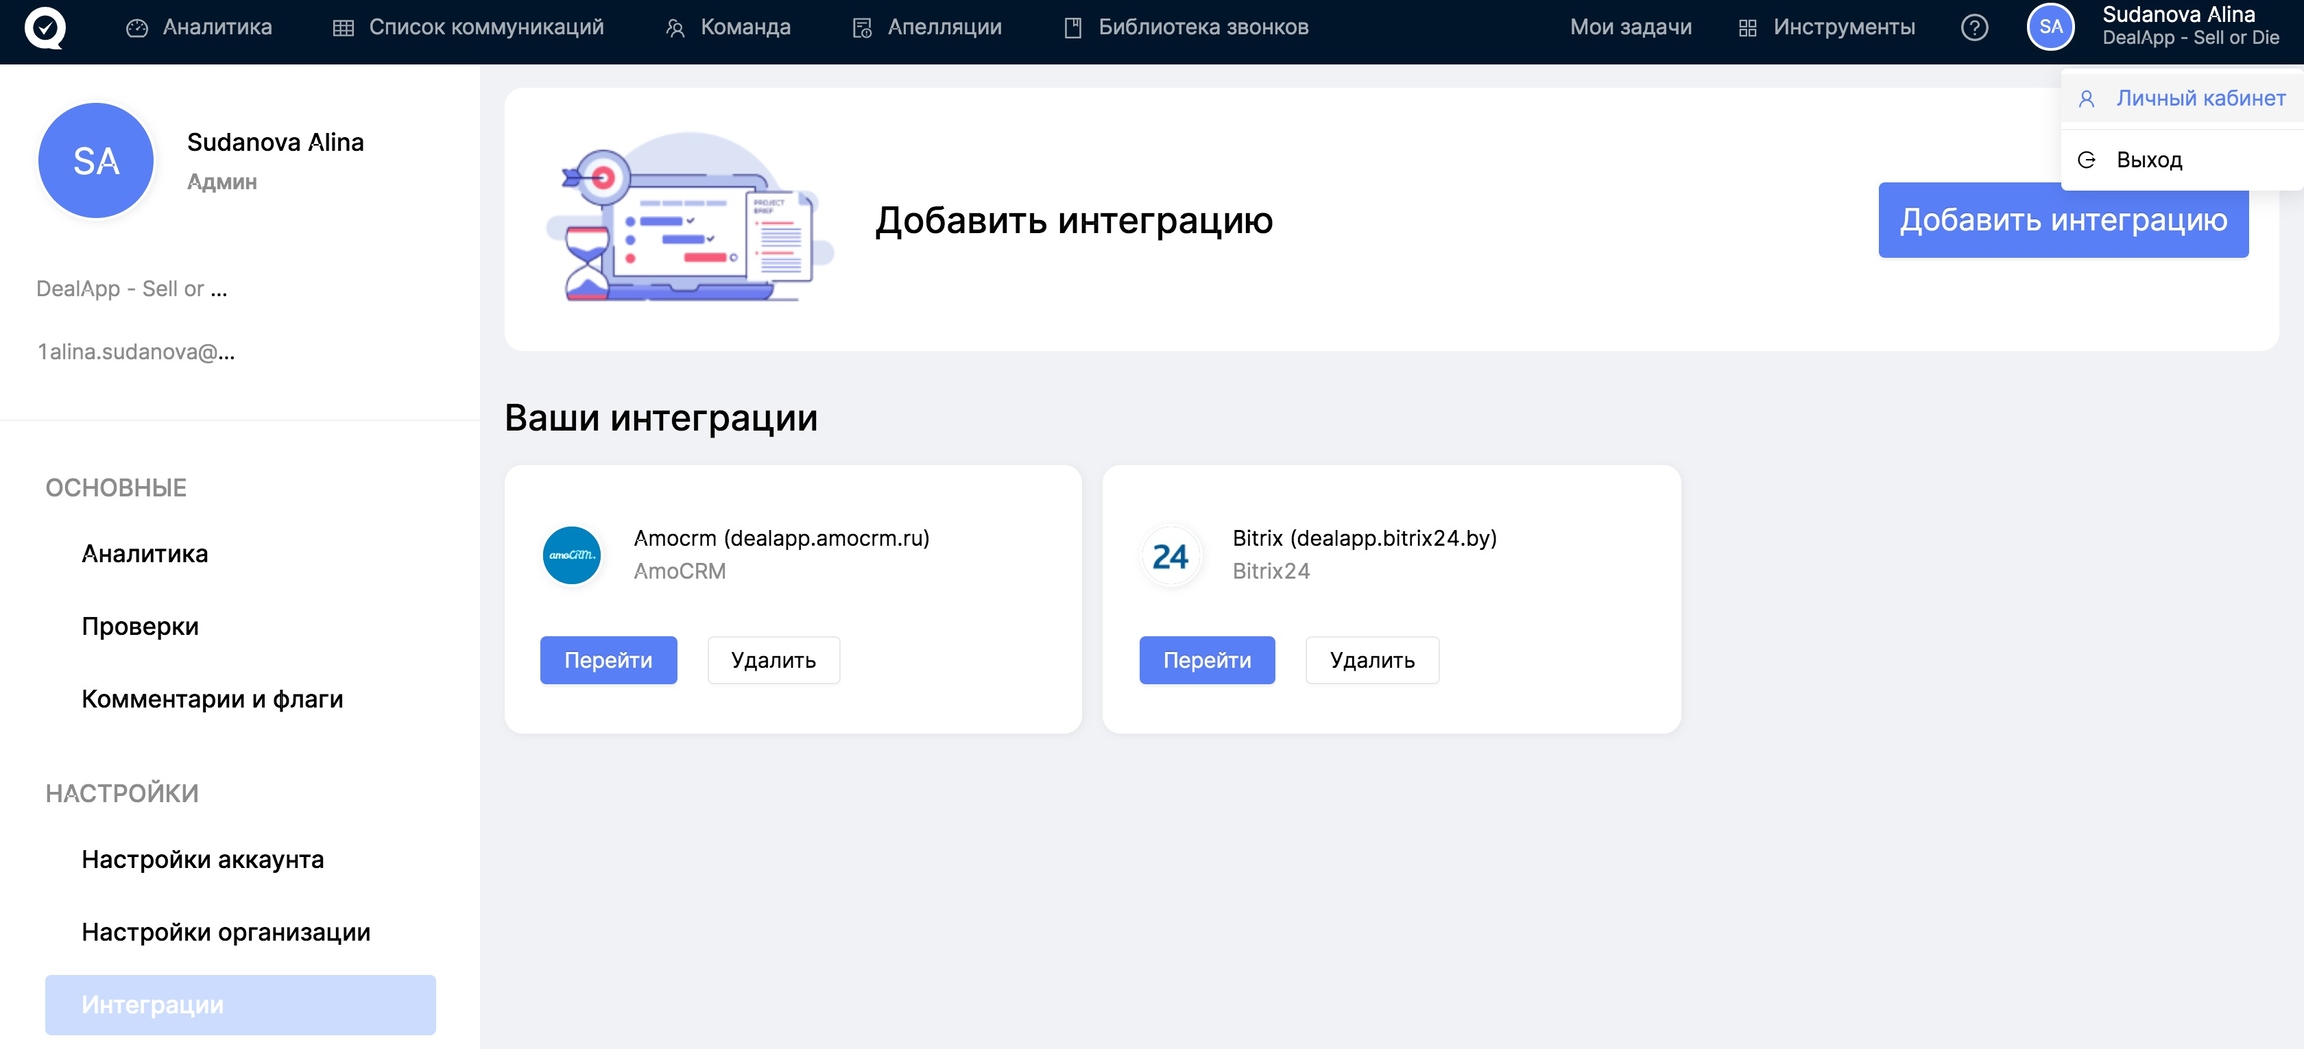Choose Выход in the user dropdown

(x=2149, y=160)
